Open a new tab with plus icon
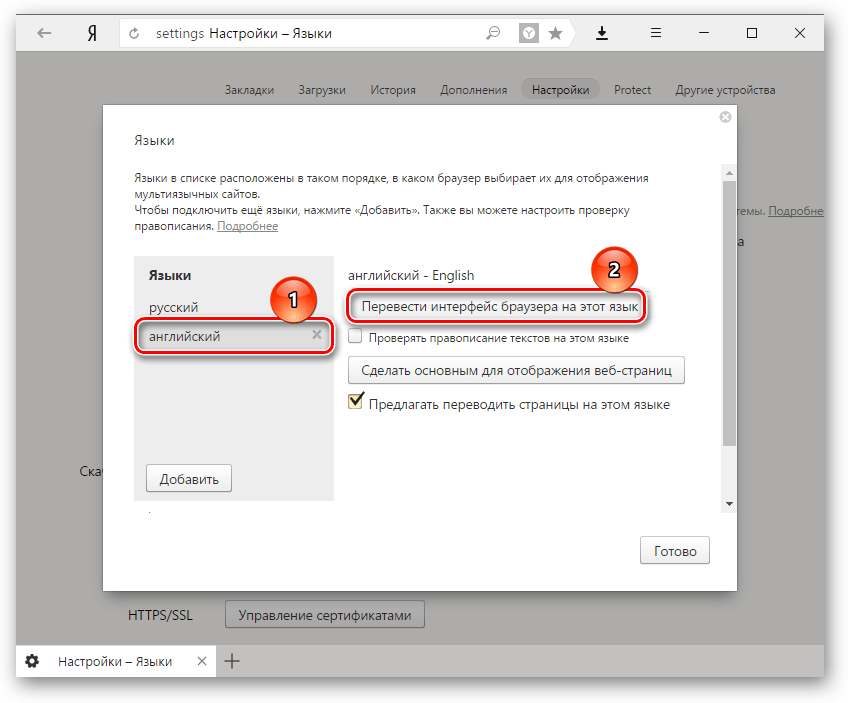 pos(232,661)
